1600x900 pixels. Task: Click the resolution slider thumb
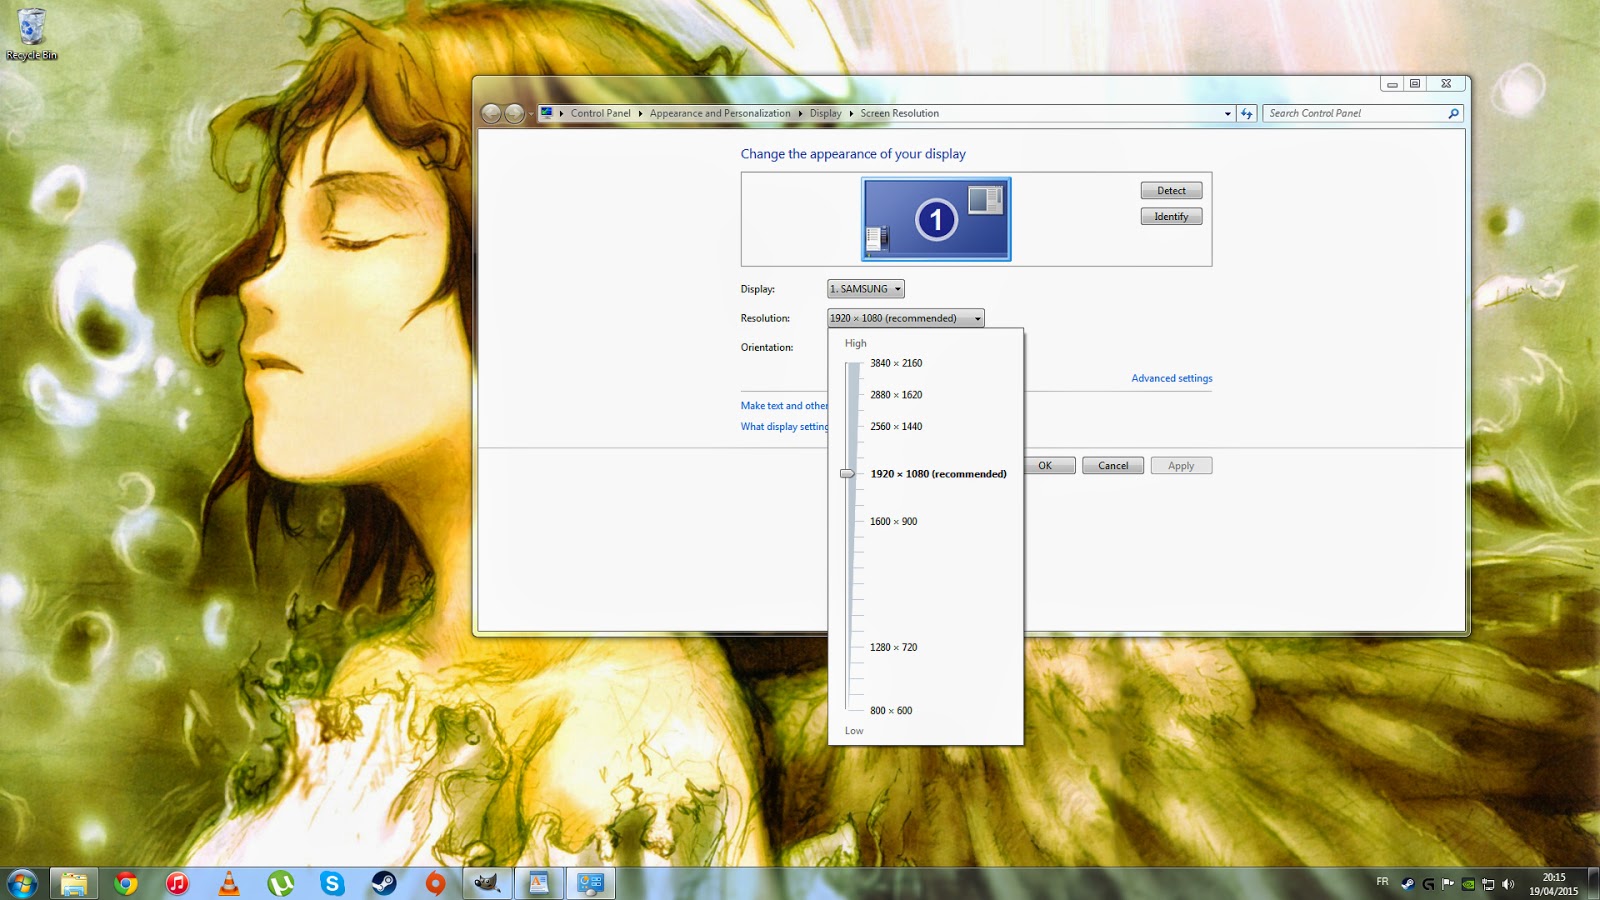coord(848,474)
